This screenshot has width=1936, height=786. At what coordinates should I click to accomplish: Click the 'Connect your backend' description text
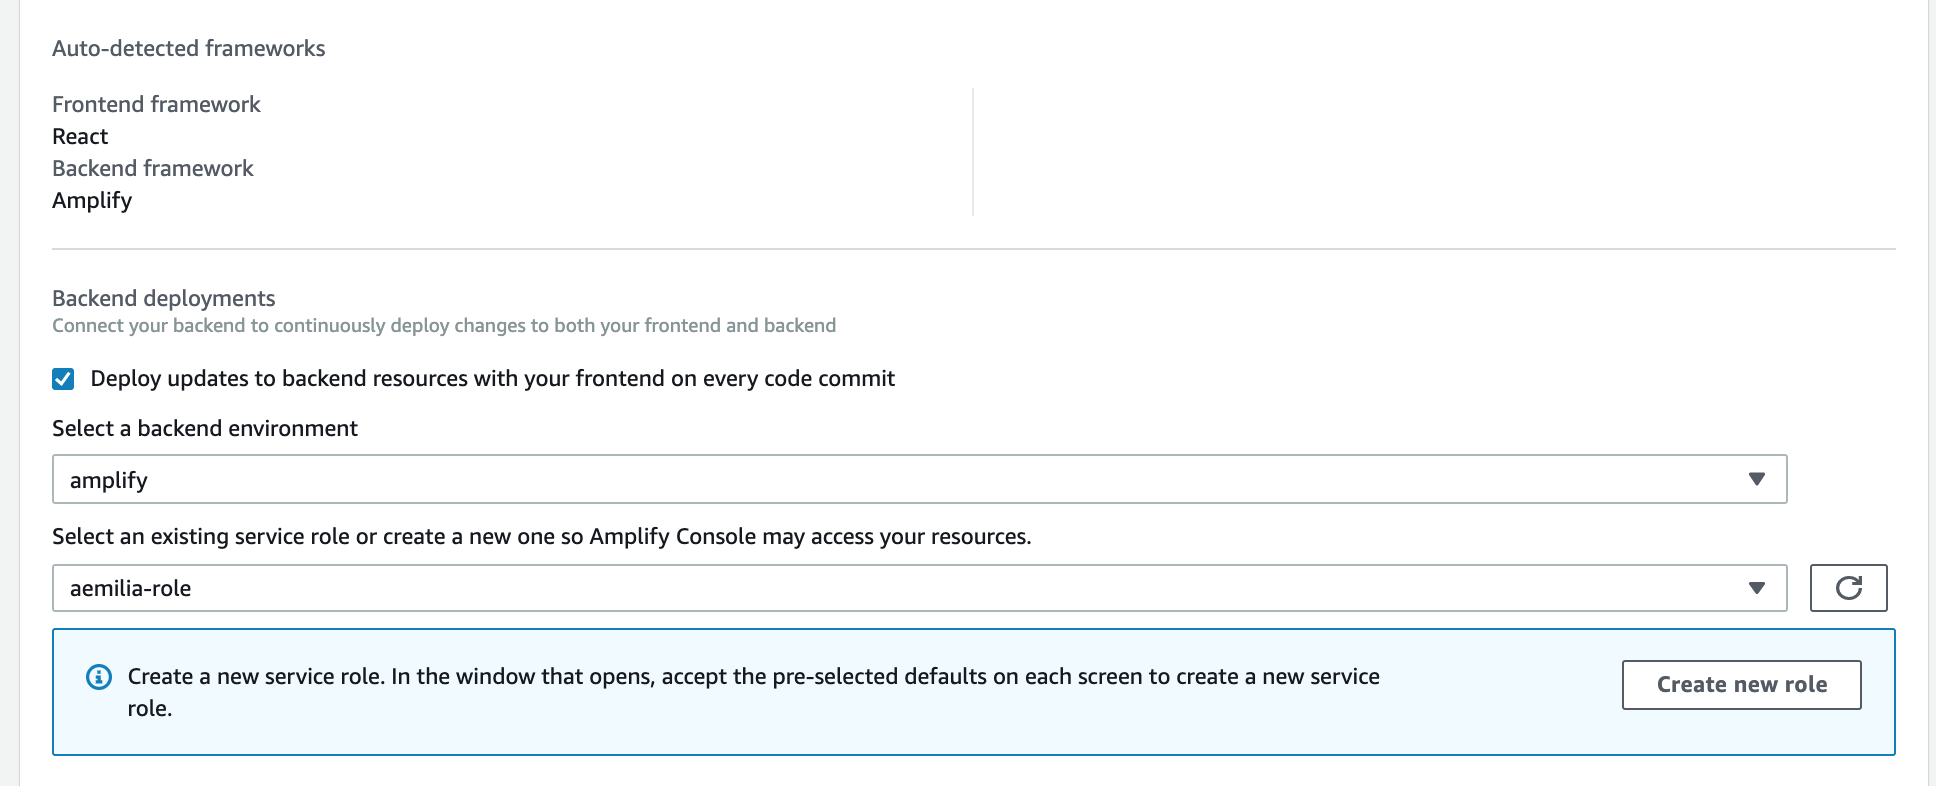click(x=443, y=325)
